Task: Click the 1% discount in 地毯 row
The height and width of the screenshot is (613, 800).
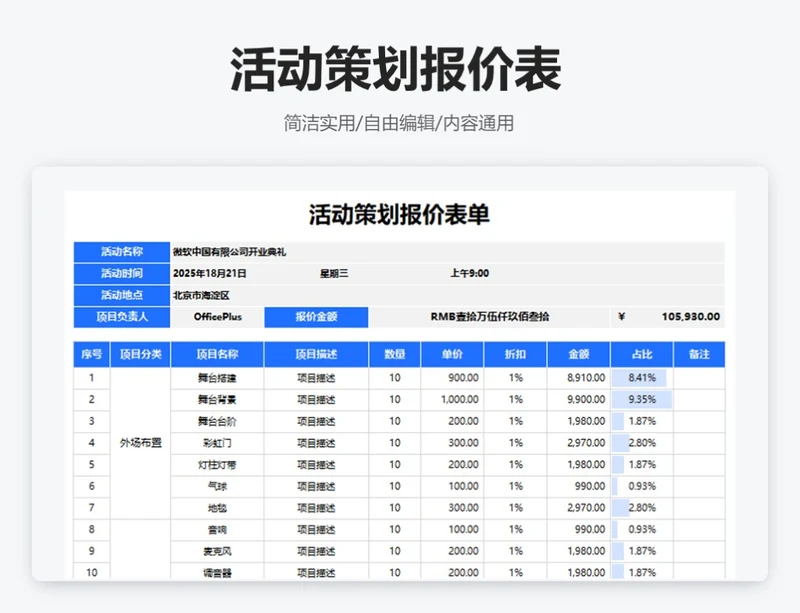Action: coord(515,508)
